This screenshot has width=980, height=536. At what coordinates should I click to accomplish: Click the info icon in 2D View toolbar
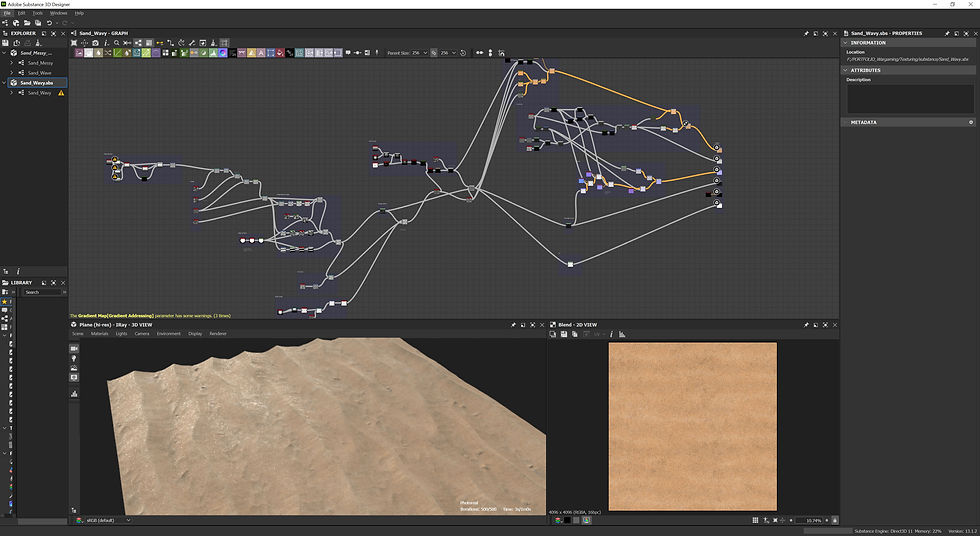[611, 334]
